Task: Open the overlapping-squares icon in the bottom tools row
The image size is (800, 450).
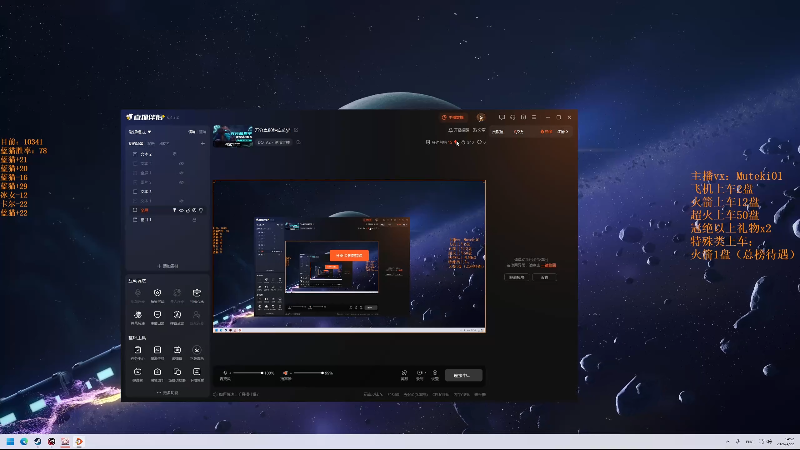Action: pyautogui.click(x=177, y=374)
